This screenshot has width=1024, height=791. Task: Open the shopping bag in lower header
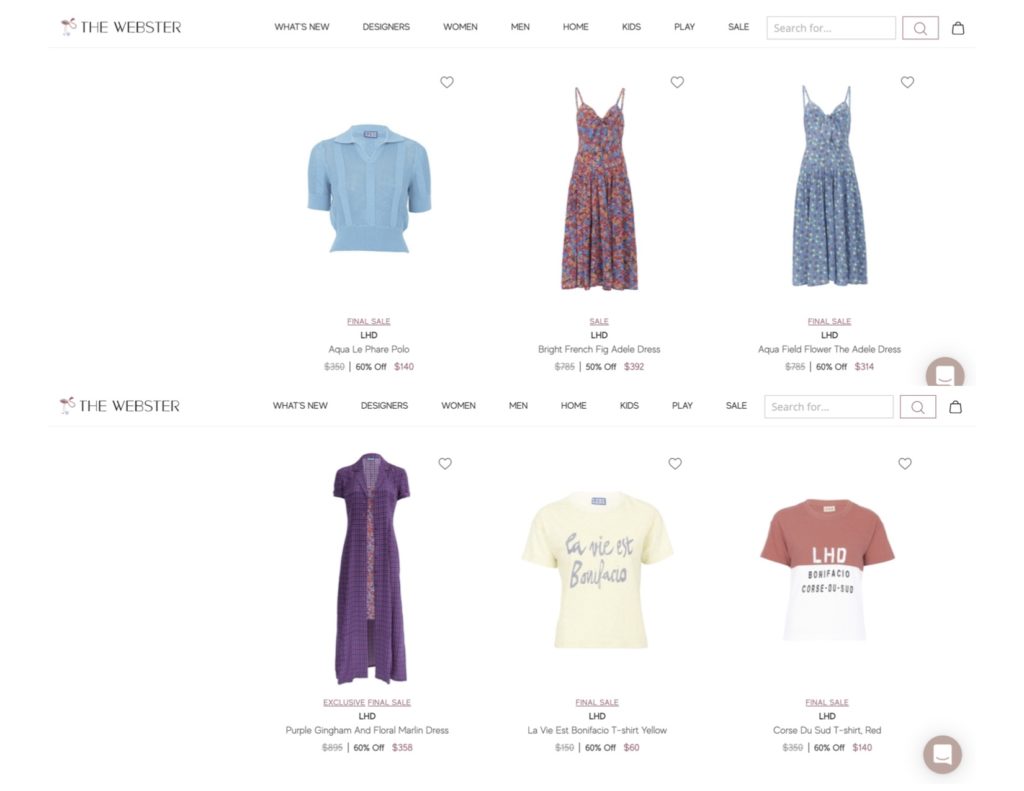(955, 407)
